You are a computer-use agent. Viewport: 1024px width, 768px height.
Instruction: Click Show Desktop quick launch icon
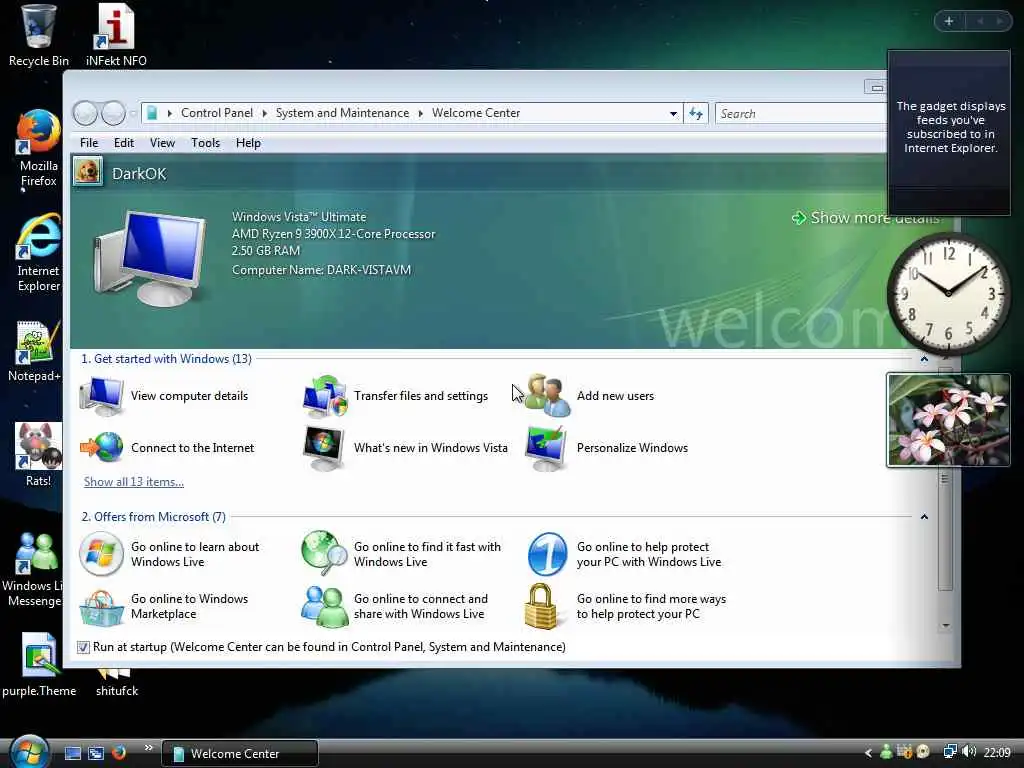(x=73, y=753)
